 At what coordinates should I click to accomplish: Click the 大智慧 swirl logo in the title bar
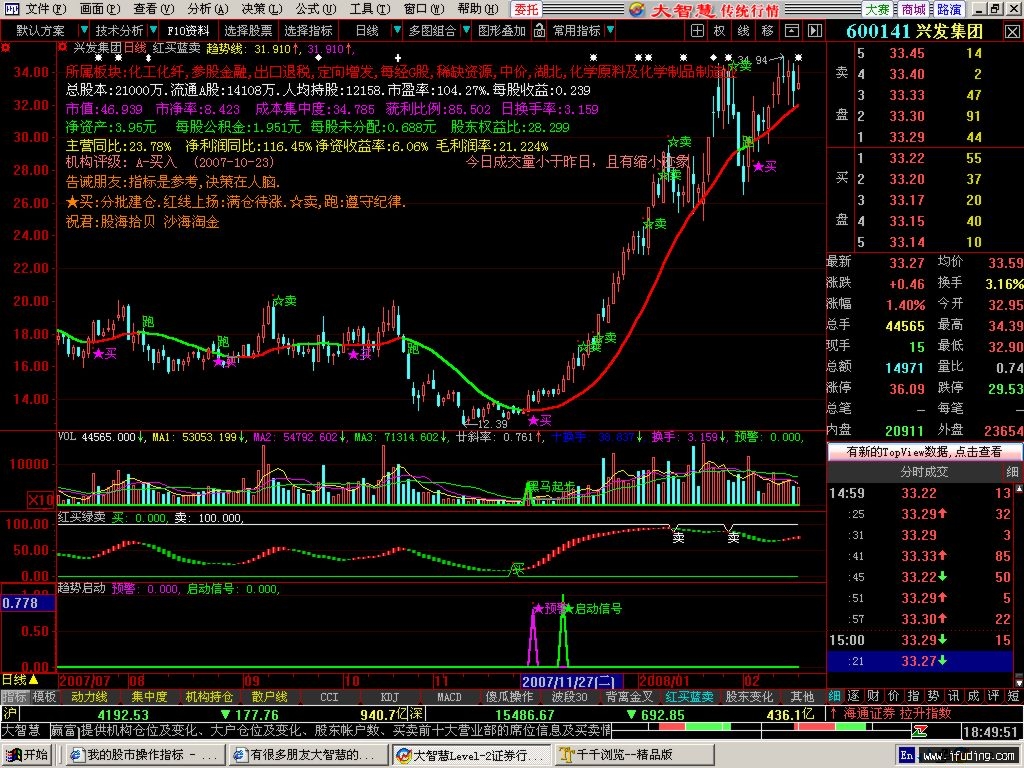tap(638, 9)
